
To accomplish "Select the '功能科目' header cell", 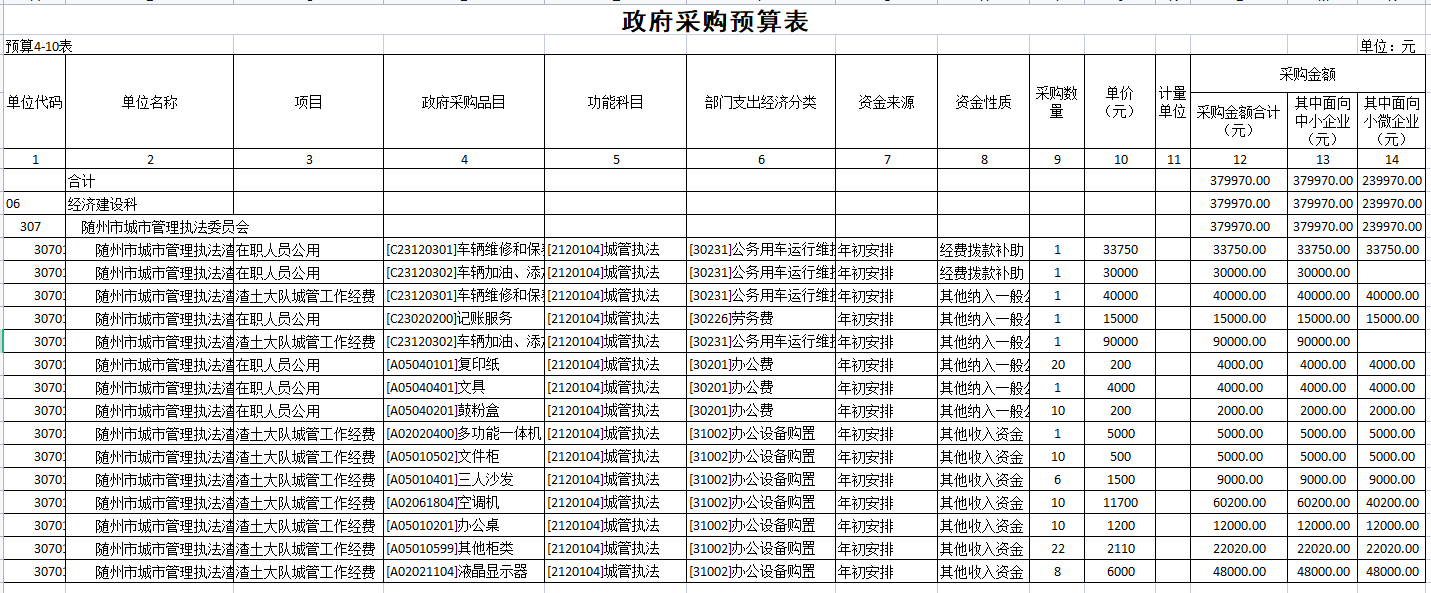I will 616,102.
